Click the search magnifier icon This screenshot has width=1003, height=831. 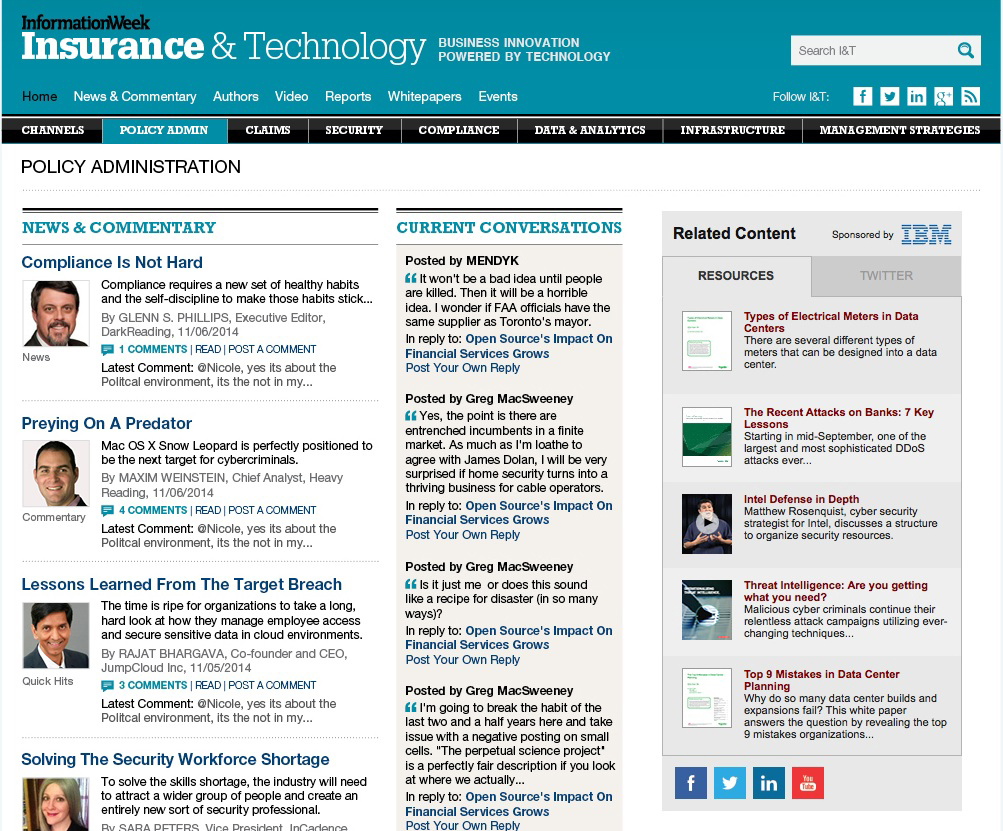click(x=965, y=51)
